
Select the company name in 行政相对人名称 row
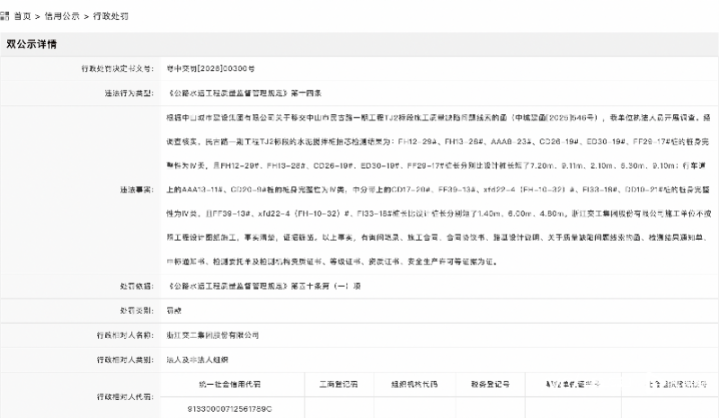[x=210, y=334]
